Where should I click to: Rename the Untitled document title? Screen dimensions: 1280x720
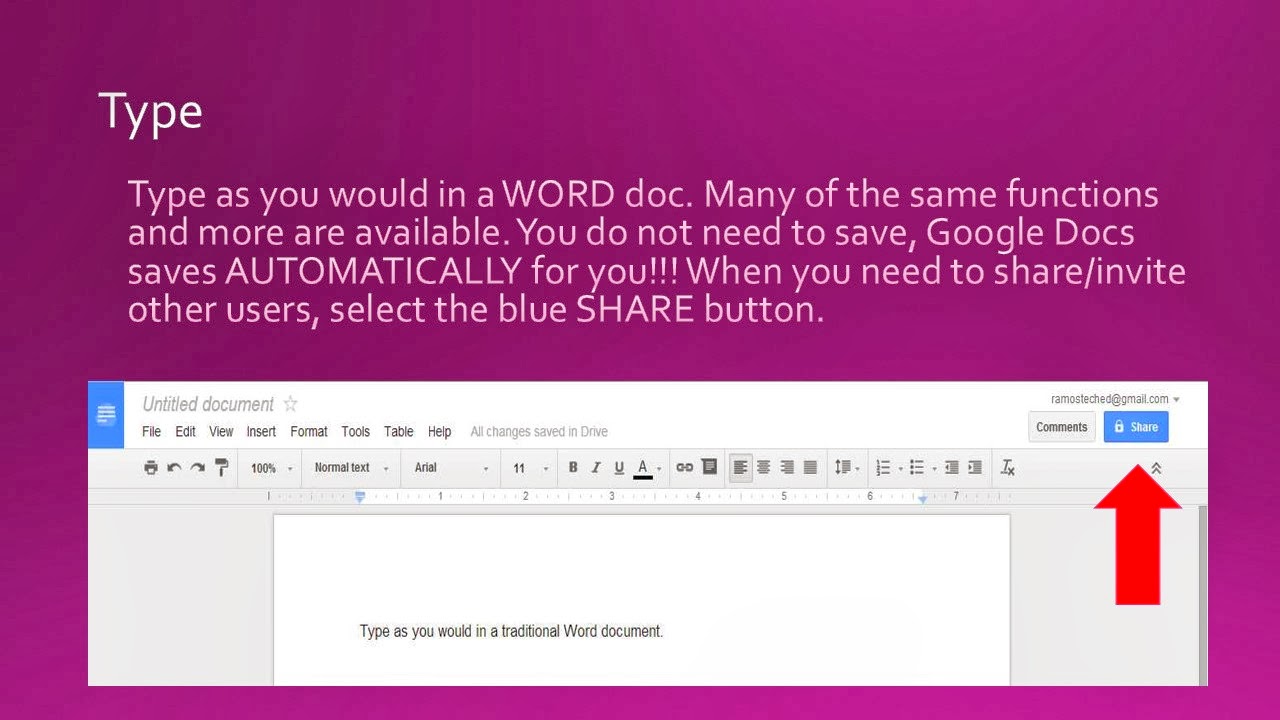(208, 404)
